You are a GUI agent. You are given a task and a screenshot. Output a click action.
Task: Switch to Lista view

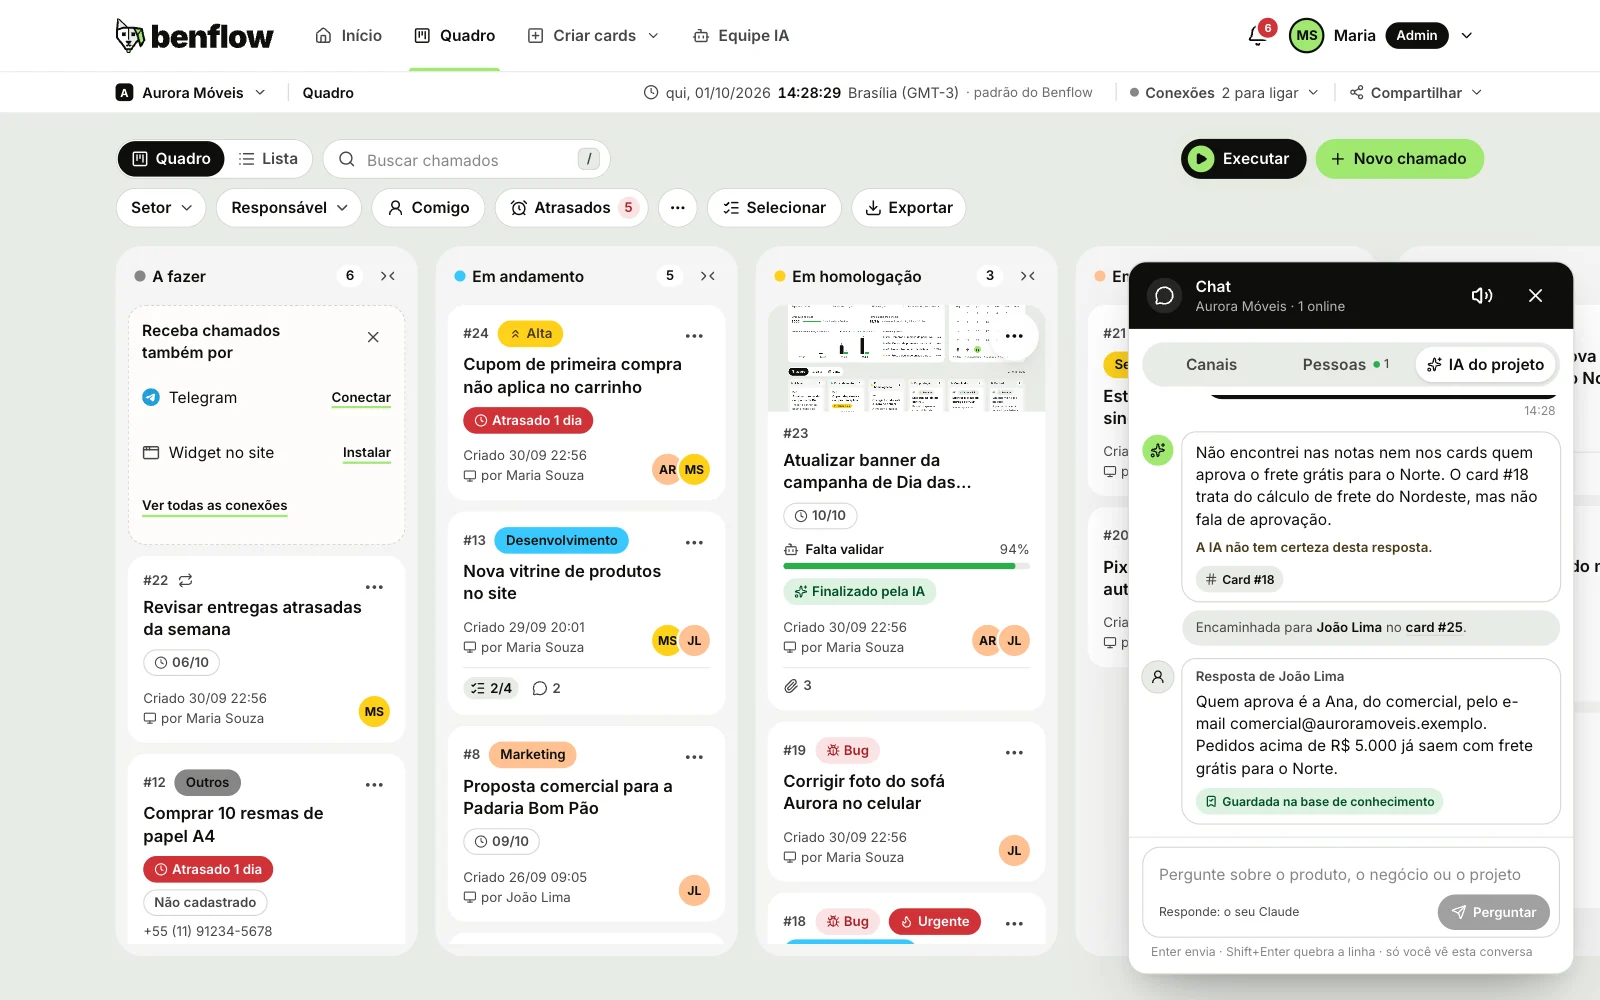(x=268, y=159)
